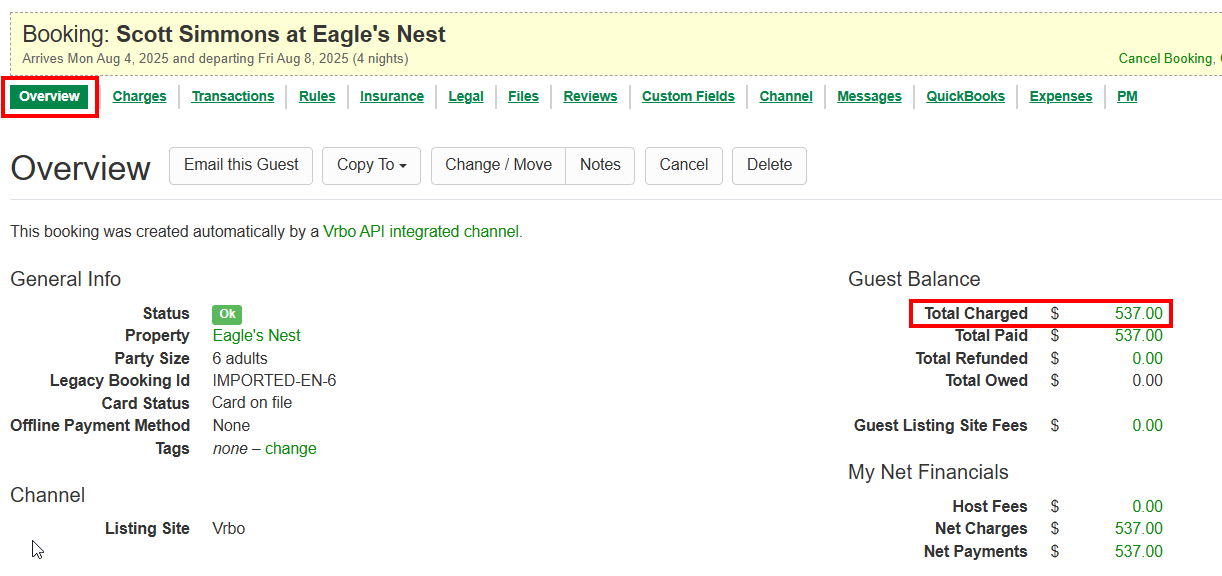Switch to the PM tab

[x=1127, y=97]
